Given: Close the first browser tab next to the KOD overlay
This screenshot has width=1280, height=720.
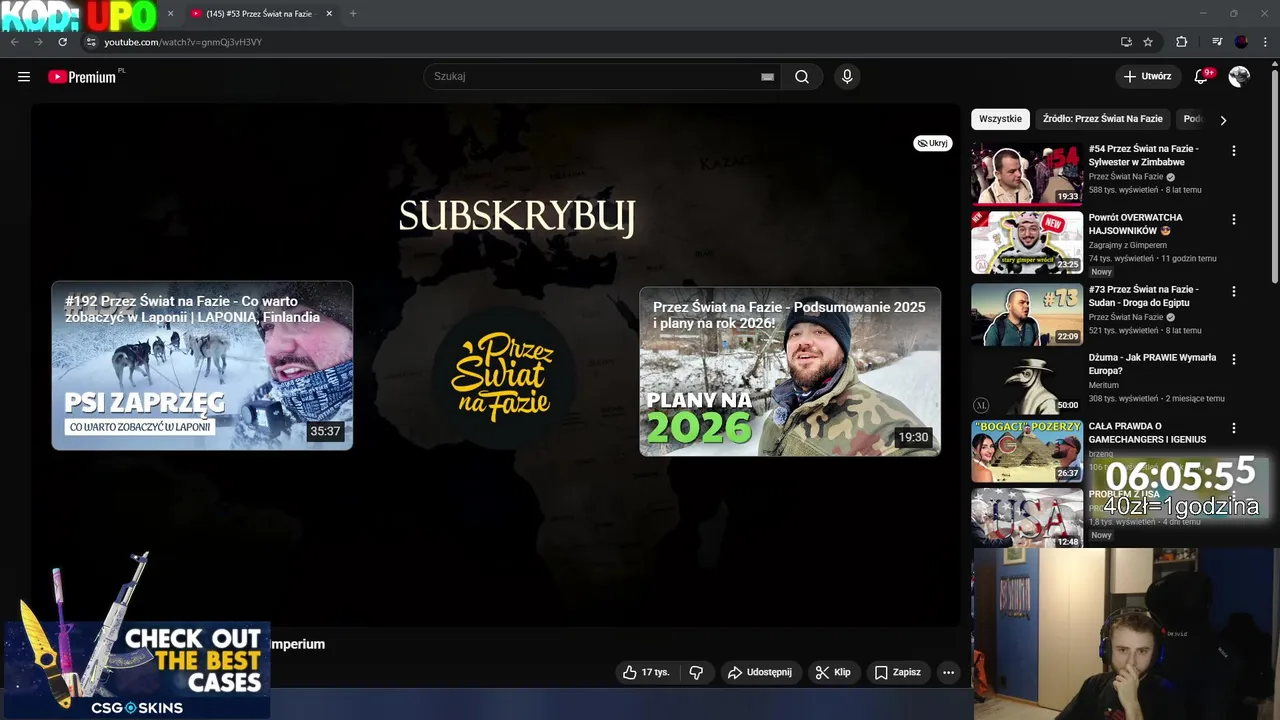Looking at the screenshot, I should click(x=170, y=13).
